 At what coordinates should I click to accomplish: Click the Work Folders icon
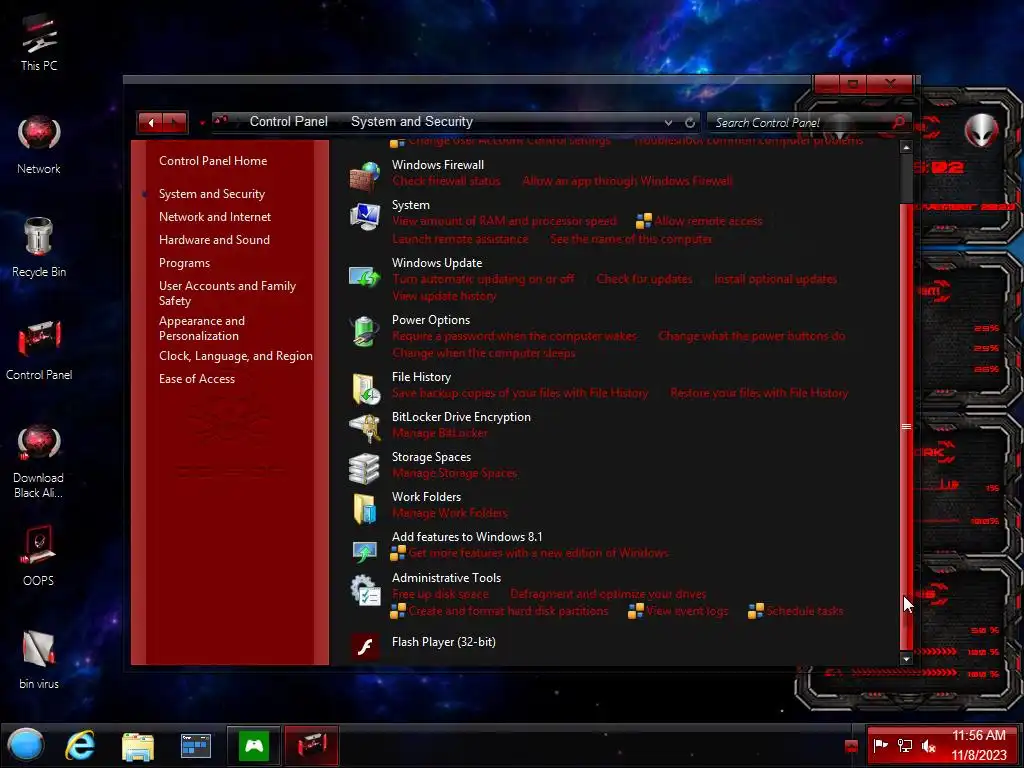click(364, 509)
